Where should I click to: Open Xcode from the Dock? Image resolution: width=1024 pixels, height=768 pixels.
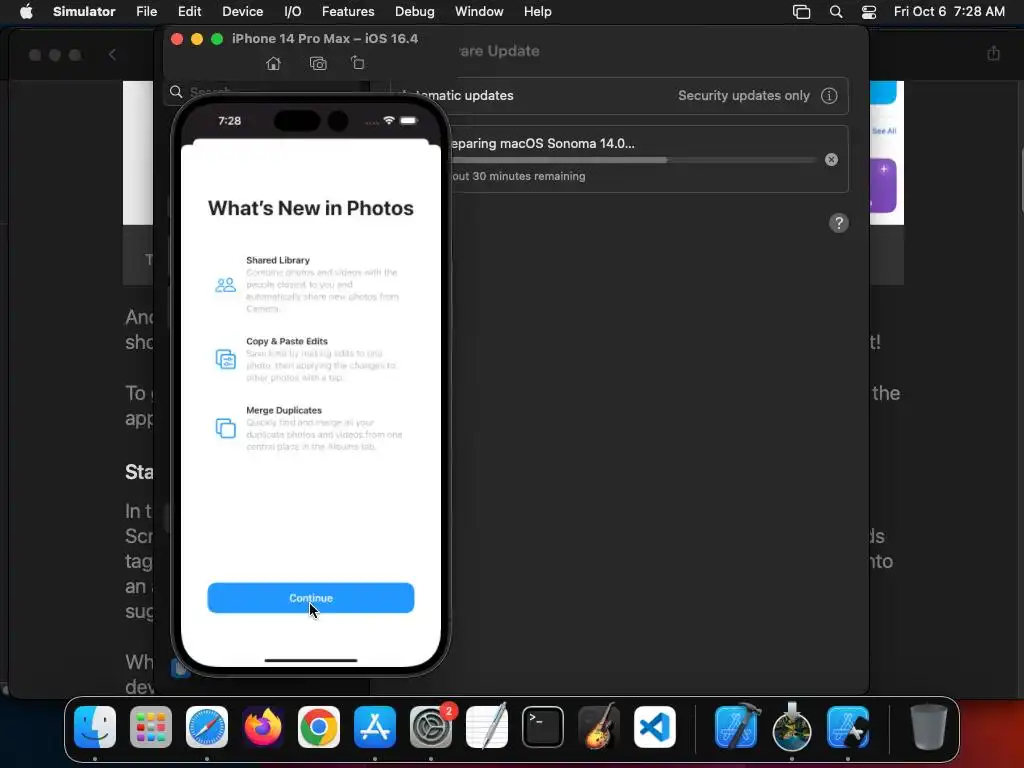click(x=737, y=727)
